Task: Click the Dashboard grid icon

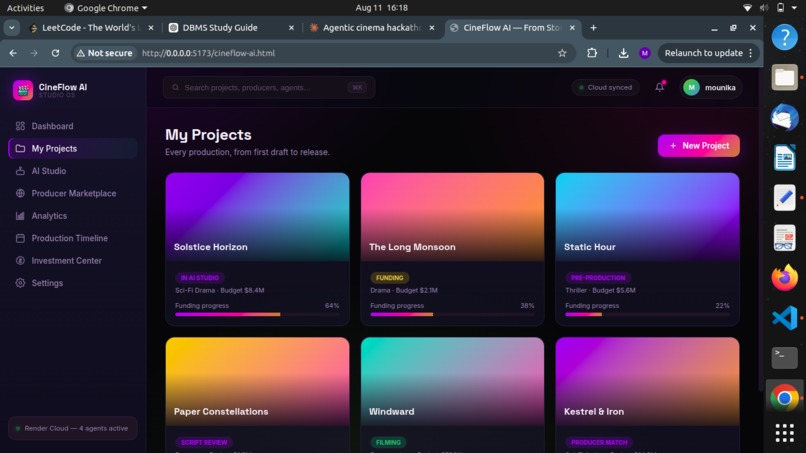Action: click(x=20, y=126)
